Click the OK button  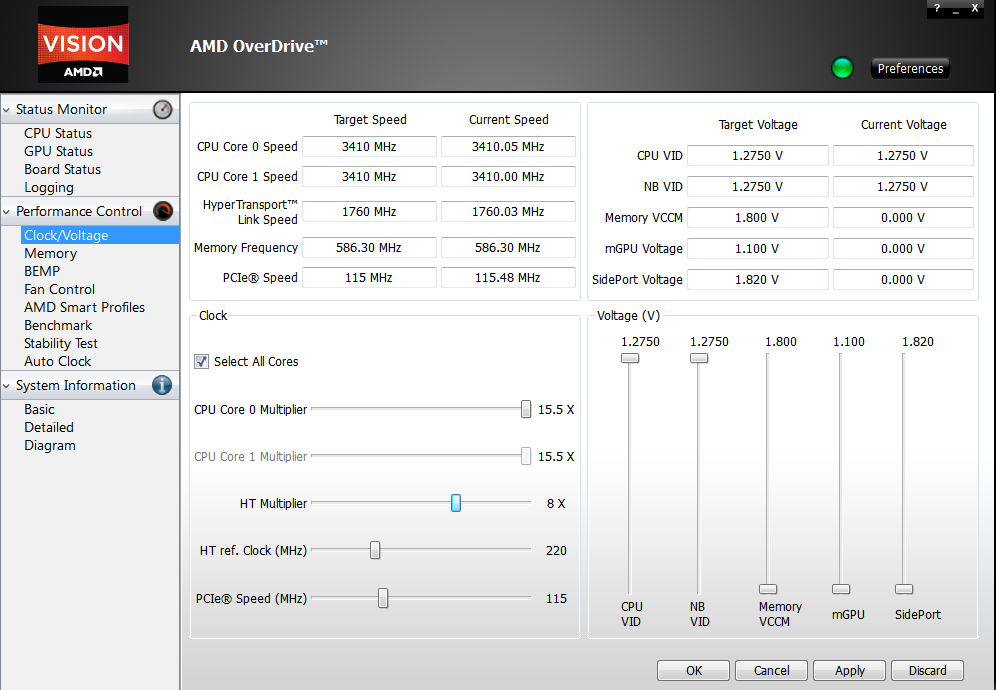coord(694,670)
